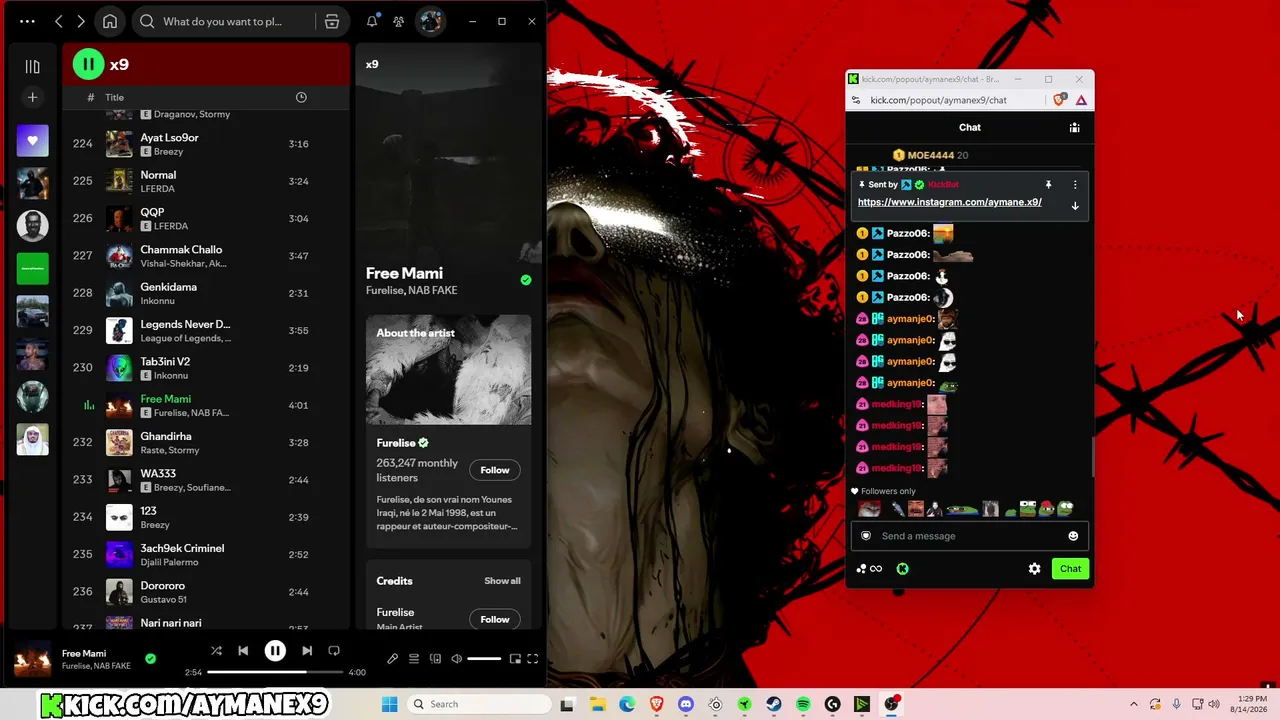Type in the 'Send a message' chat field
This screenshot has height=720, width=1280.
[x=969, y=536]
